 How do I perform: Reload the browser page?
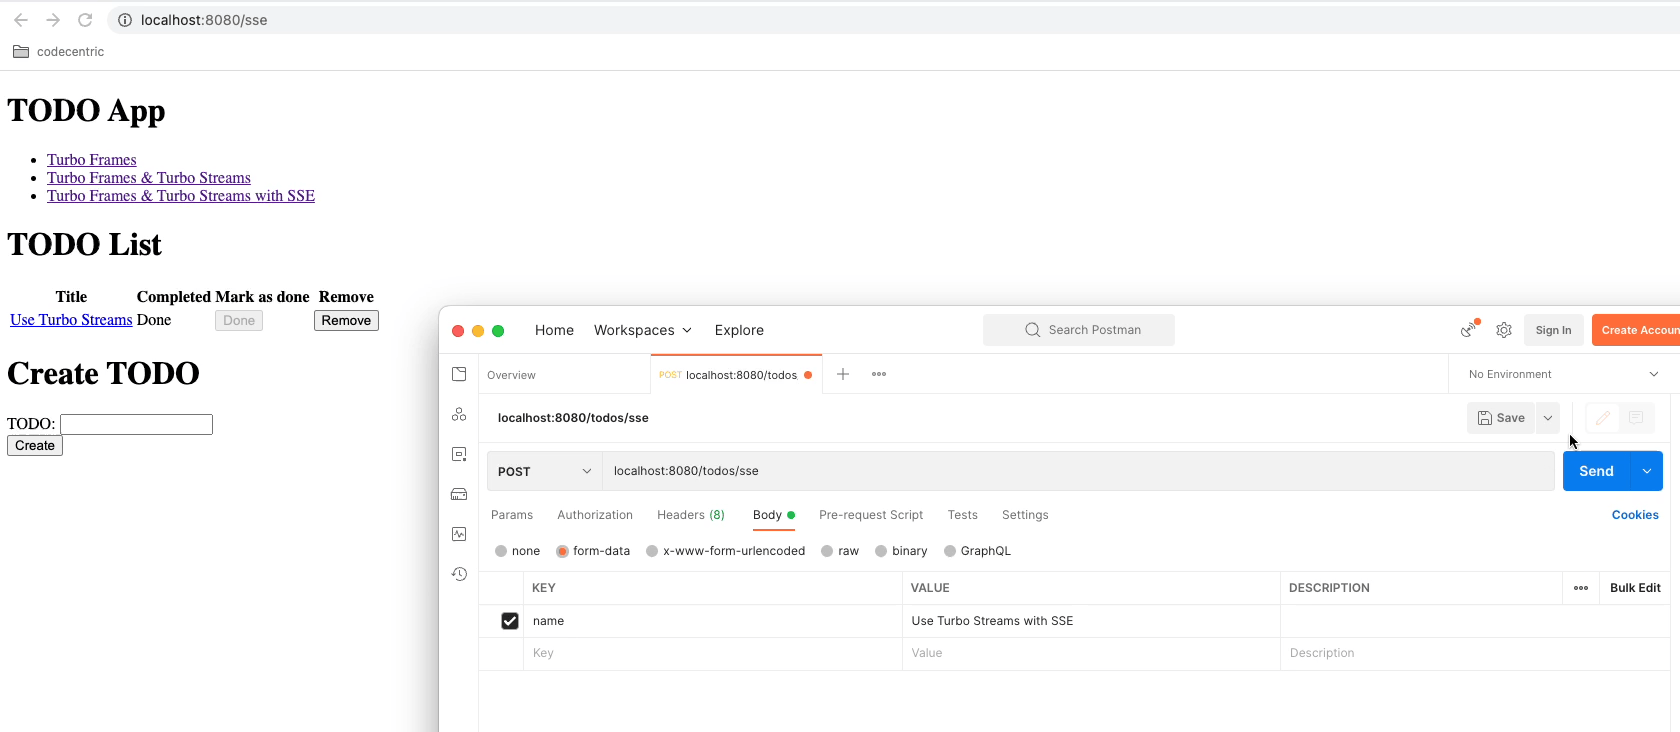tap(85, 20)
